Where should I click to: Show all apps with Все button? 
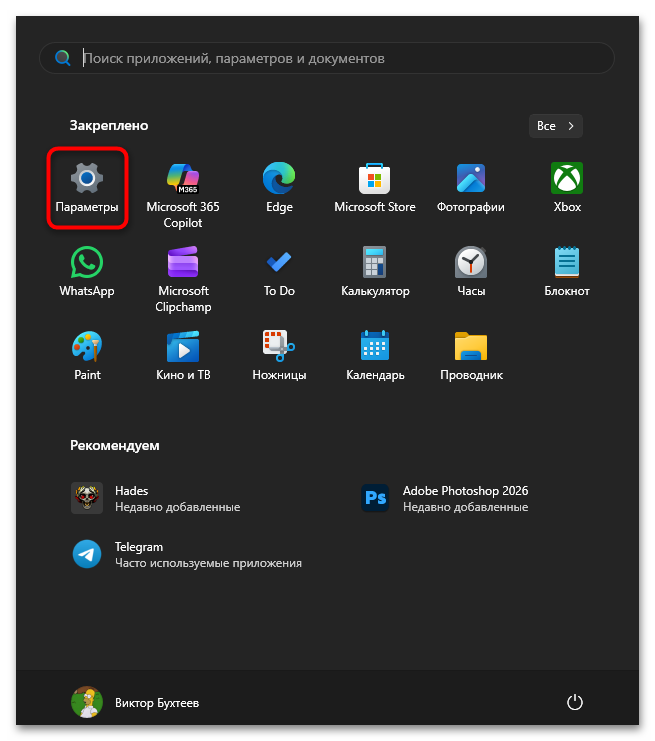[x=555, y=126]
